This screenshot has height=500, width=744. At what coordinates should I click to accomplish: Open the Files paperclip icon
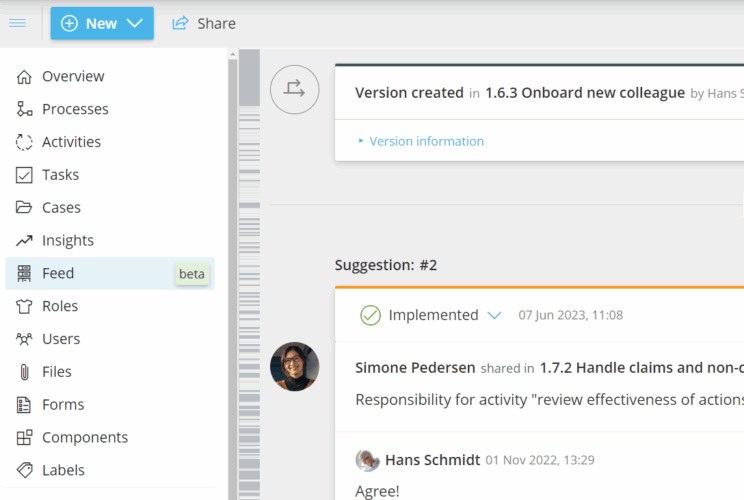[24, 372]
